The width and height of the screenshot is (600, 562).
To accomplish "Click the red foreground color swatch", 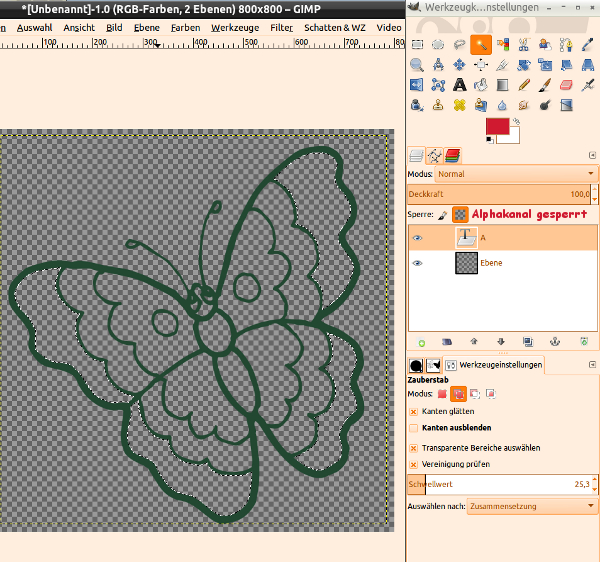I will (x=496, y=127).
